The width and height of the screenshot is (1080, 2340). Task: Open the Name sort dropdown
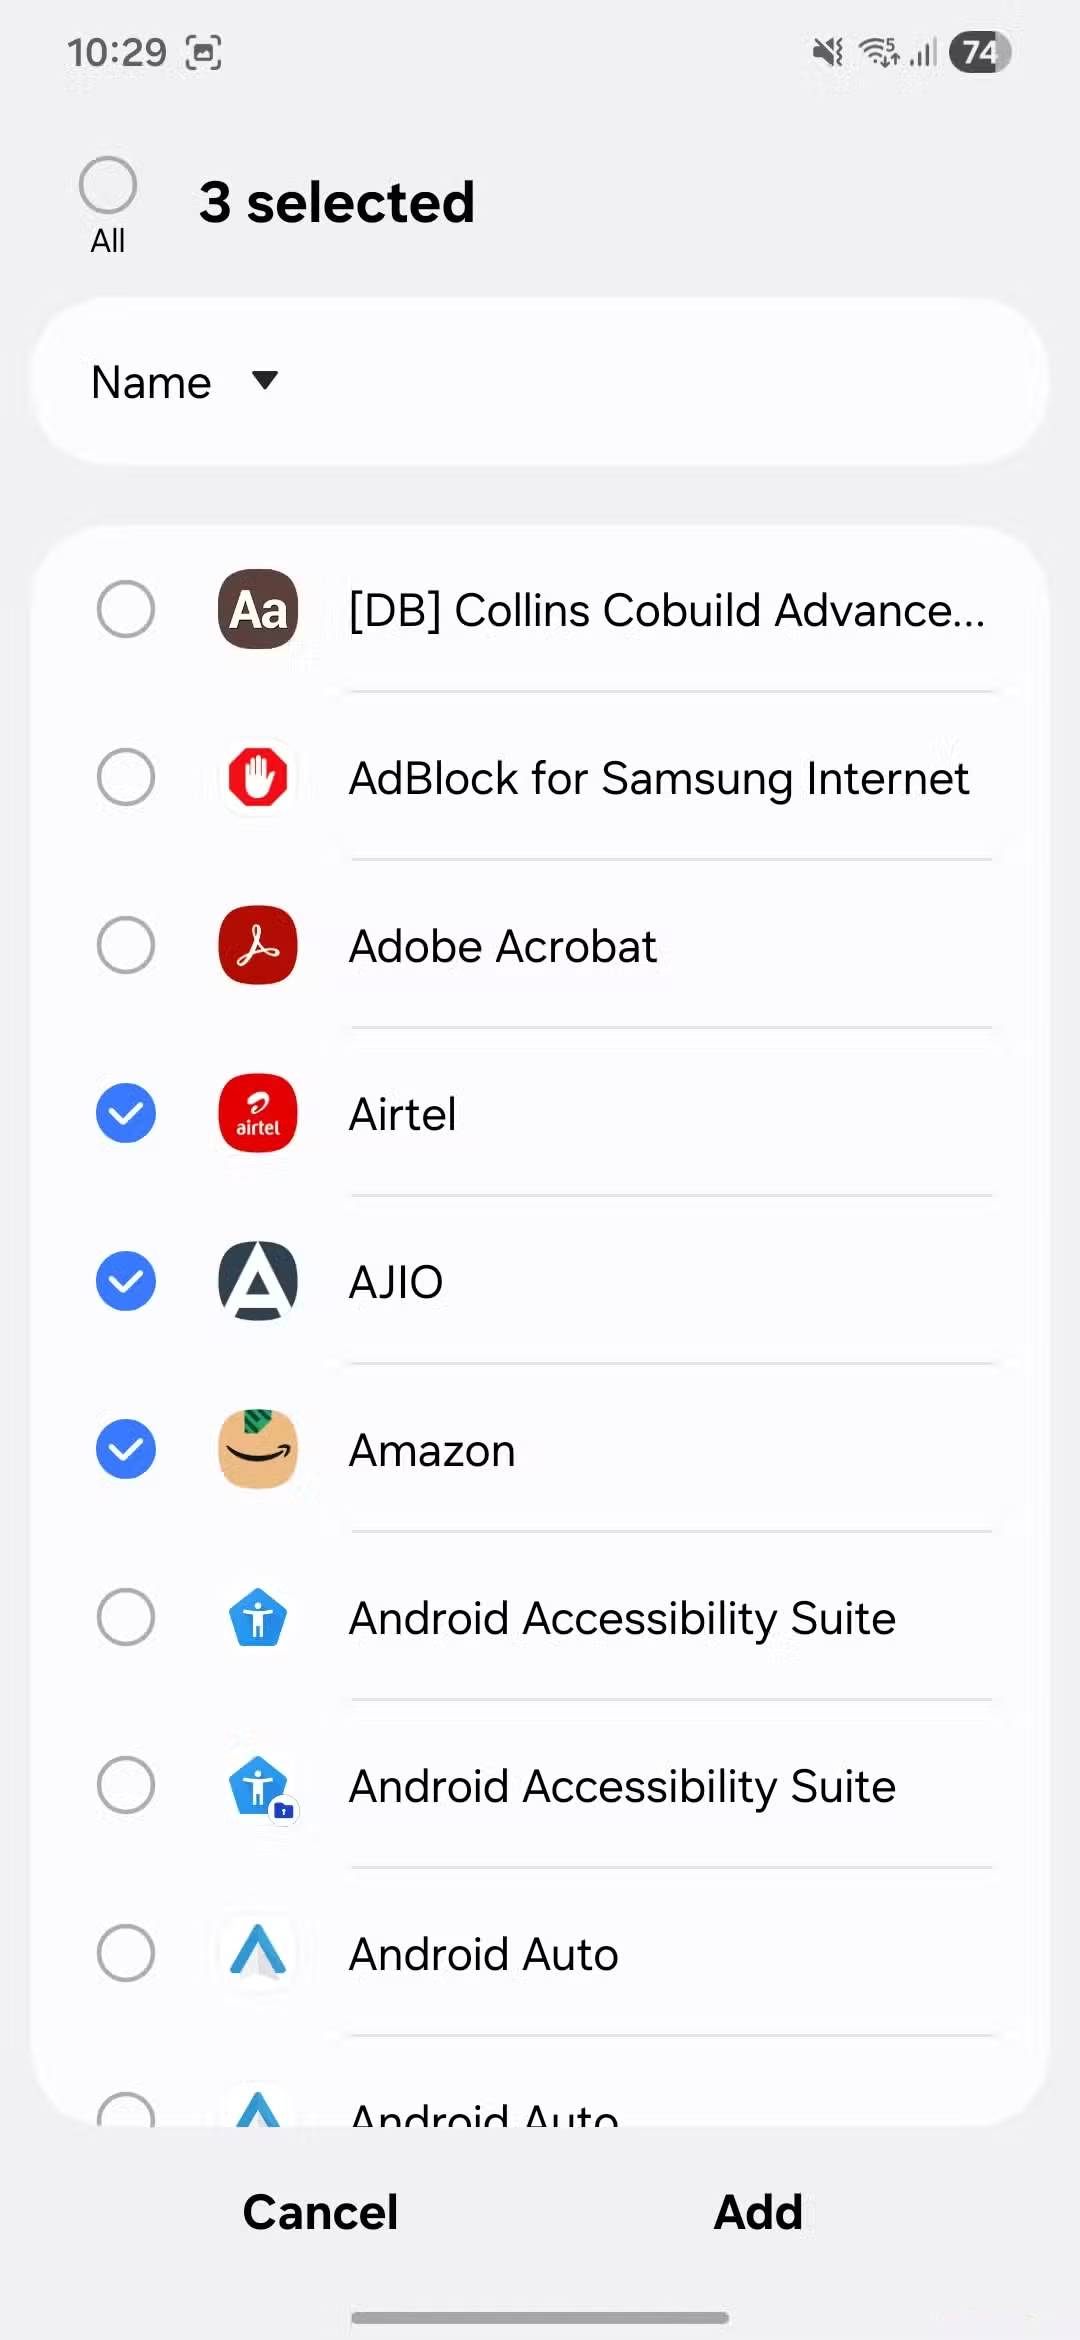point(152,382)
